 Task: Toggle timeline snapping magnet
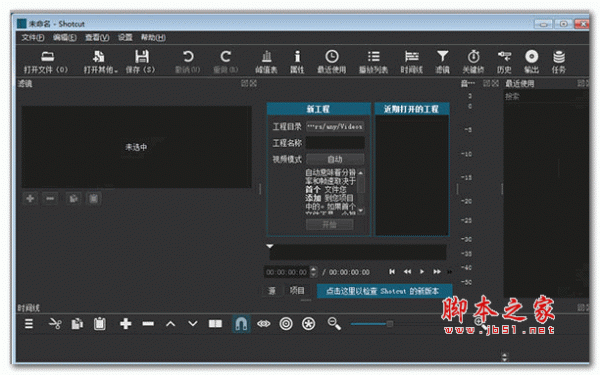(241, 324)
